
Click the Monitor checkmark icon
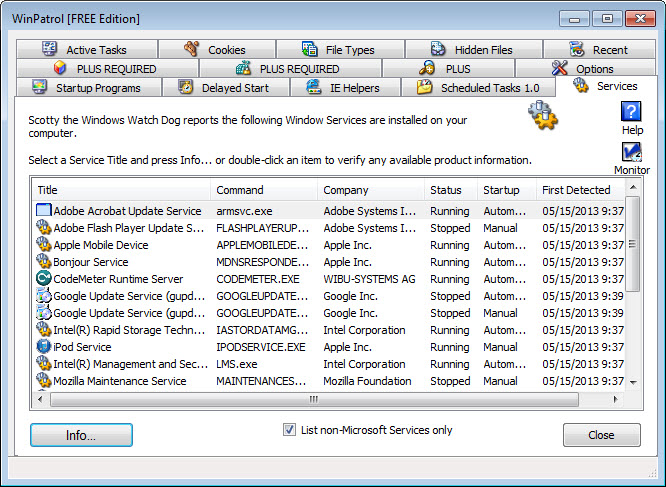point(632,152)
